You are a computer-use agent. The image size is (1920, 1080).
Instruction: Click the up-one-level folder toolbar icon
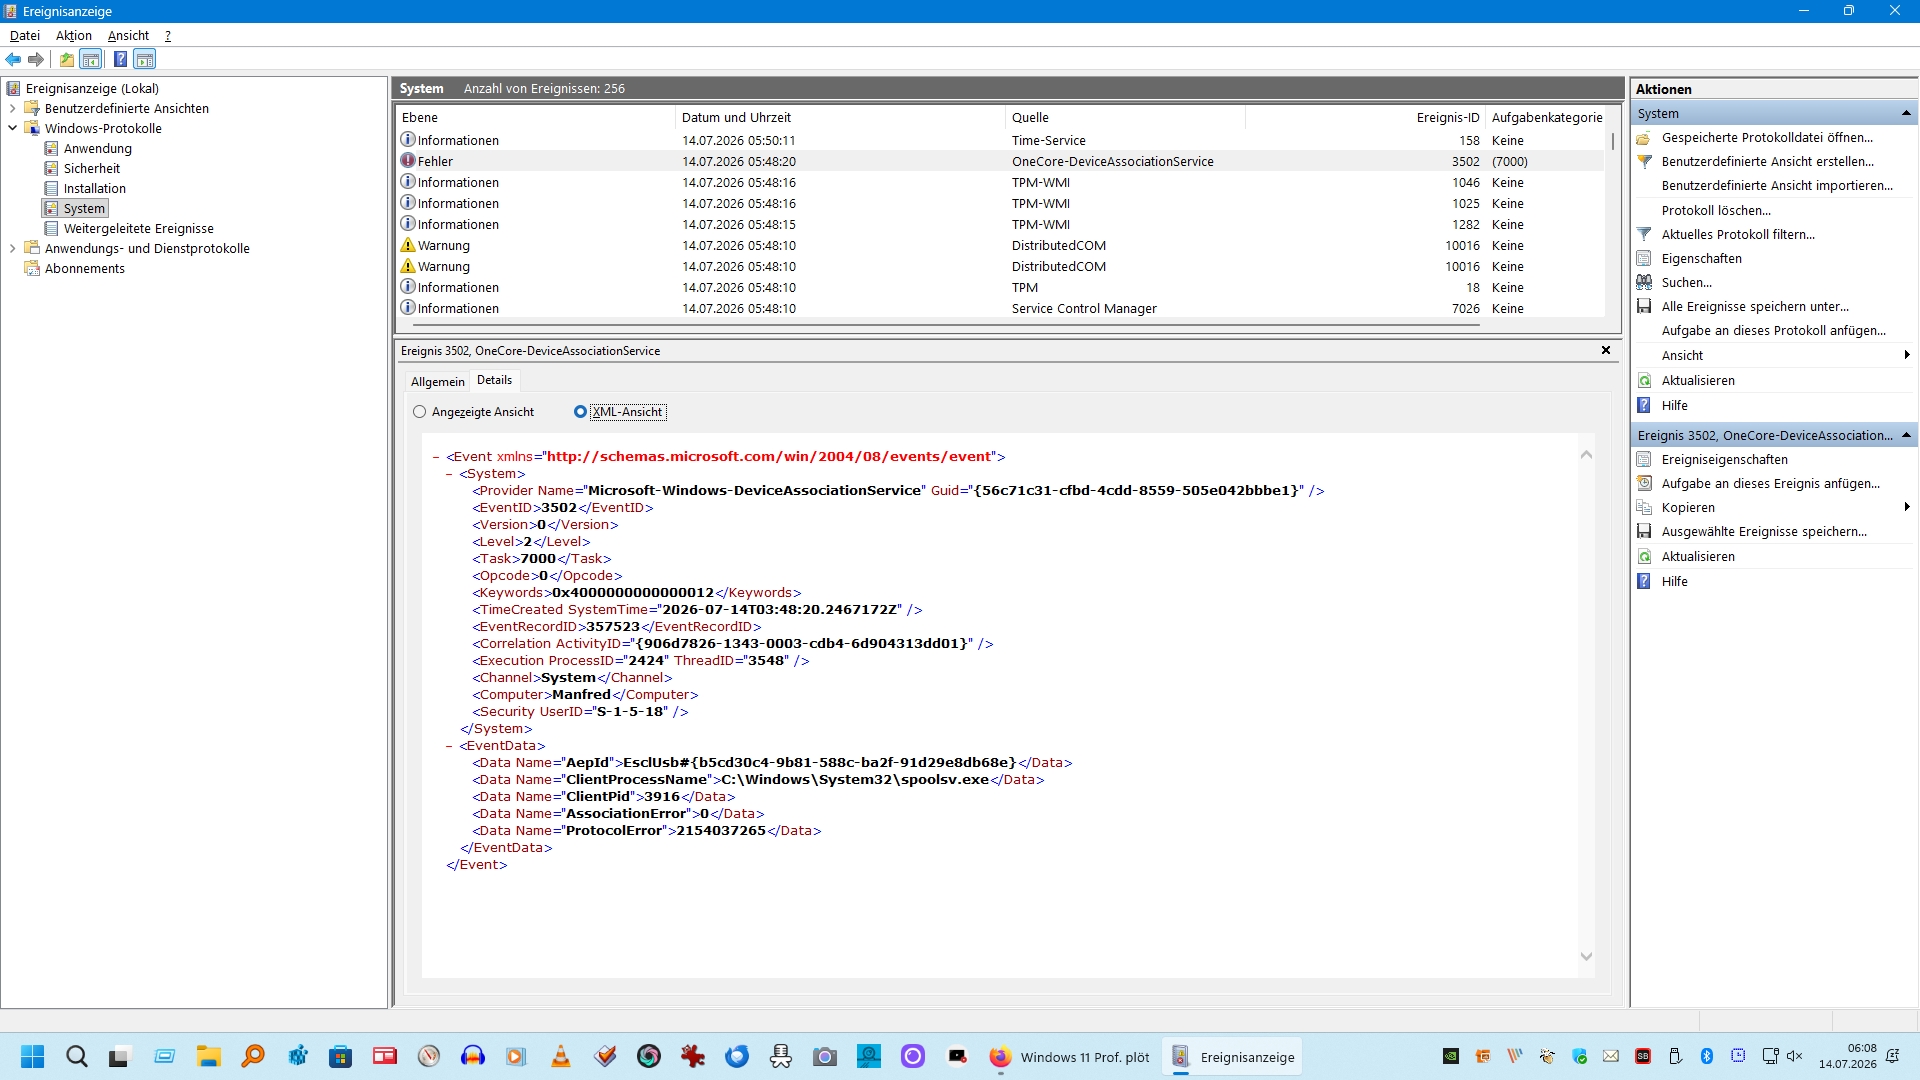67,59
